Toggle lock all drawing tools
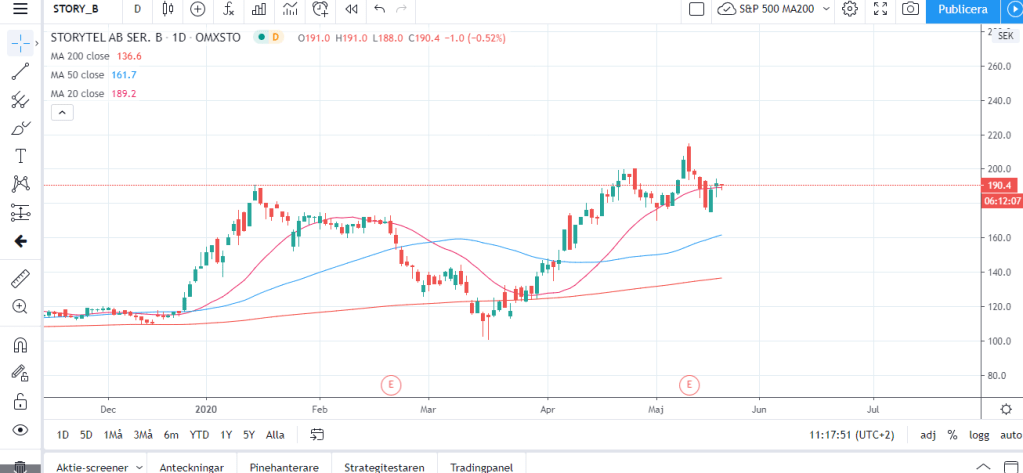This screenshot has width=1023, height=473. coord(20,401)
